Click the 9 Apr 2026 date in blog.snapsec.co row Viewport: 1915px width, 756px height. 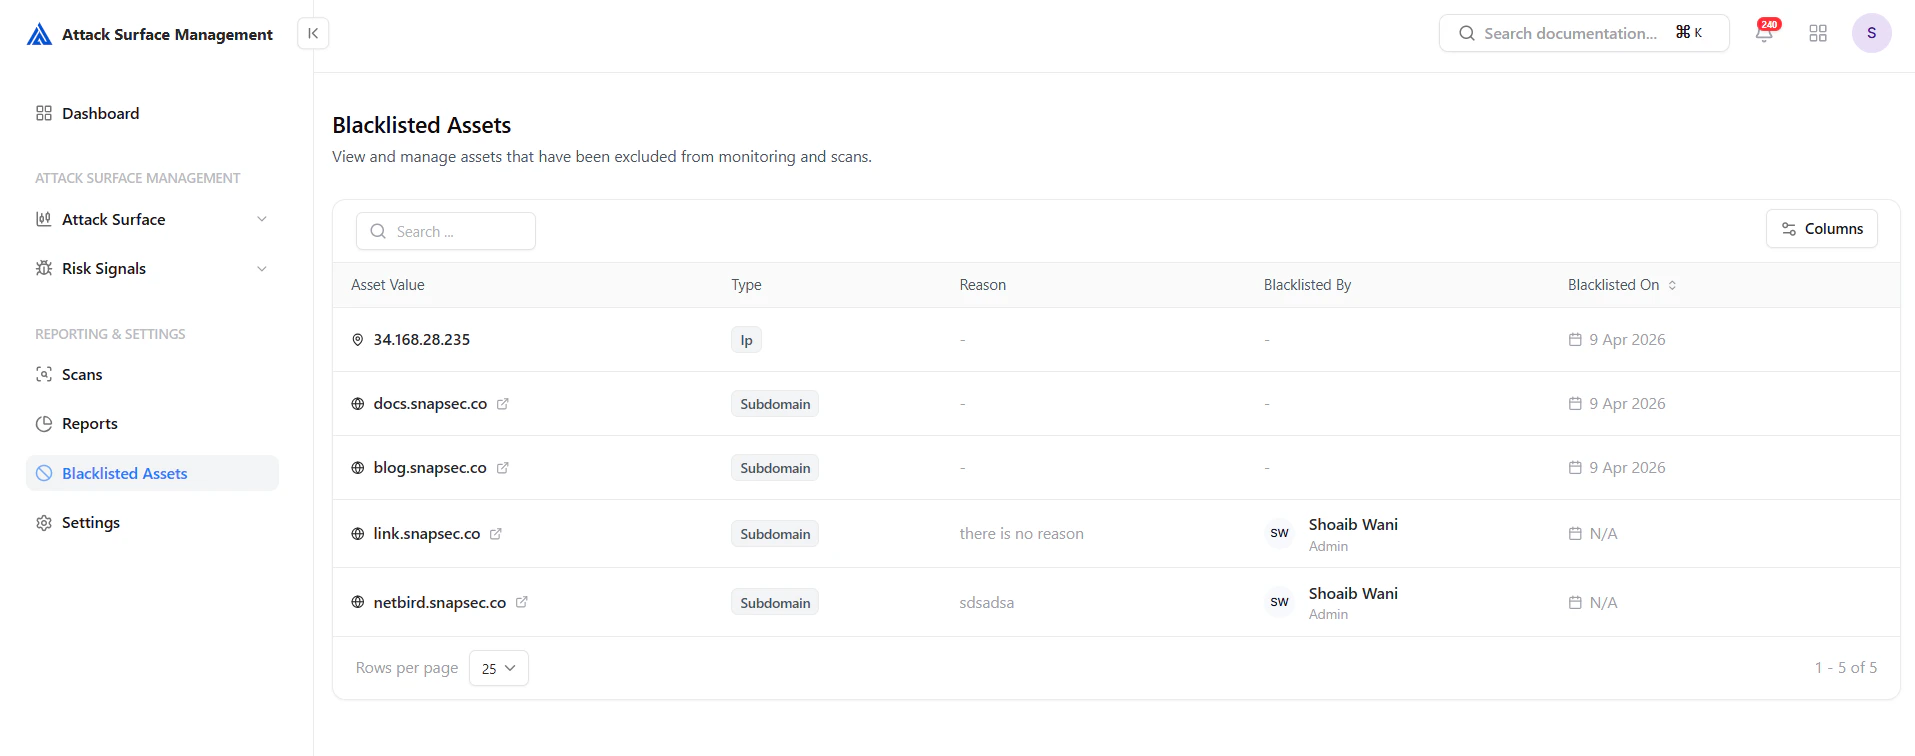1628,468
